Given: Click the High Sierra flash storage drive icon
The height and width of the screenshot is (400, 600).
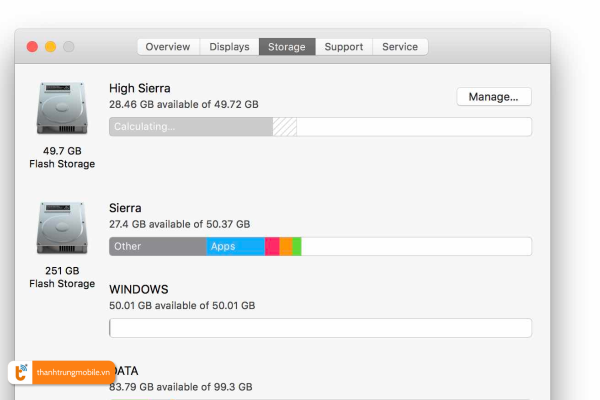Looking at the screenshot, I should 62,107.
